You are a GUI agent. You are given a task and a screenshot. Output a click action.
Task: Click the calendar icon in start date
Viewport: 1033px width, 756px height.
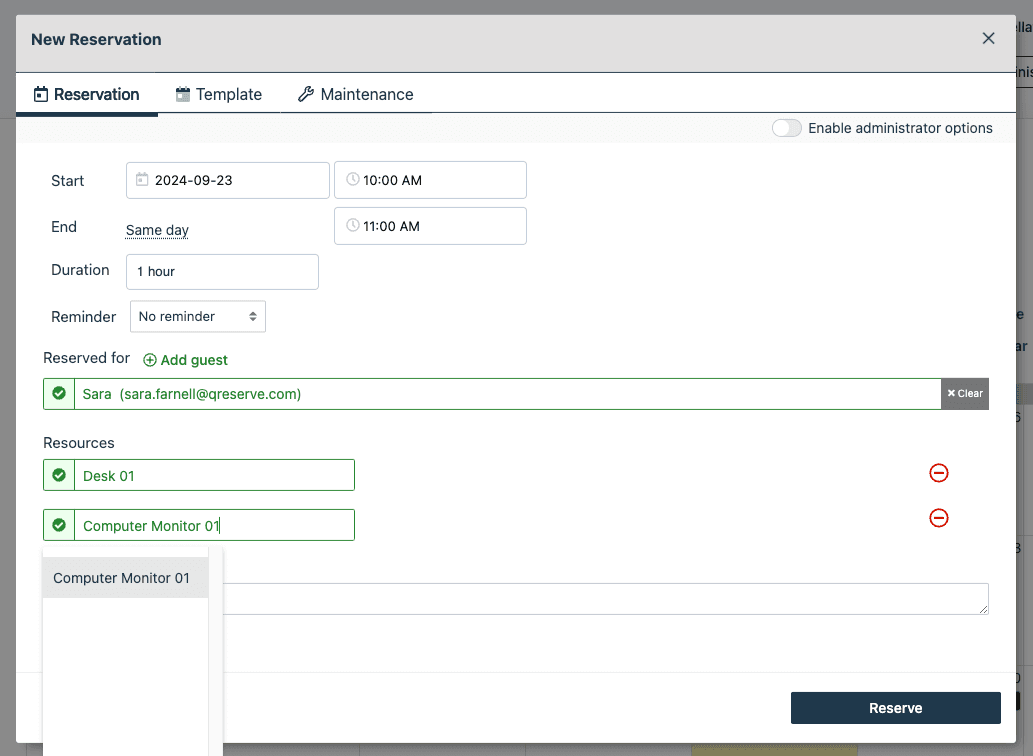pos(142,180)
